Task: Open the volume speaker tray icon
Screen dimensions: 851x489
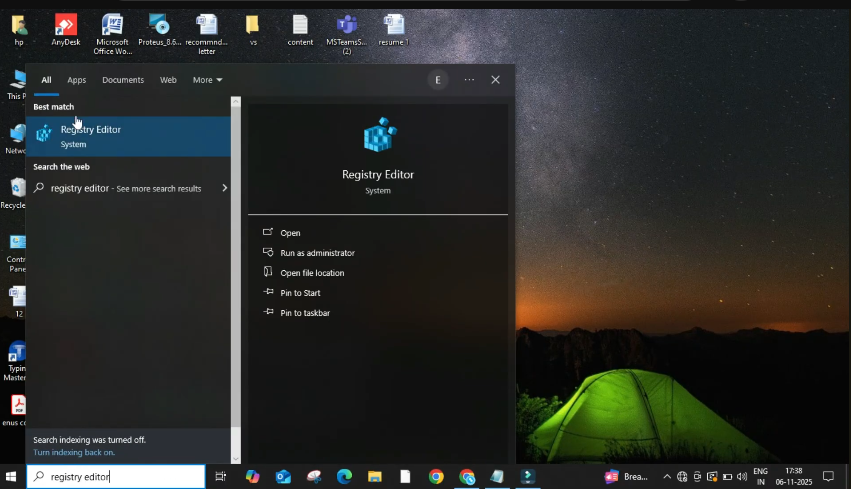Action: [742, 477]
